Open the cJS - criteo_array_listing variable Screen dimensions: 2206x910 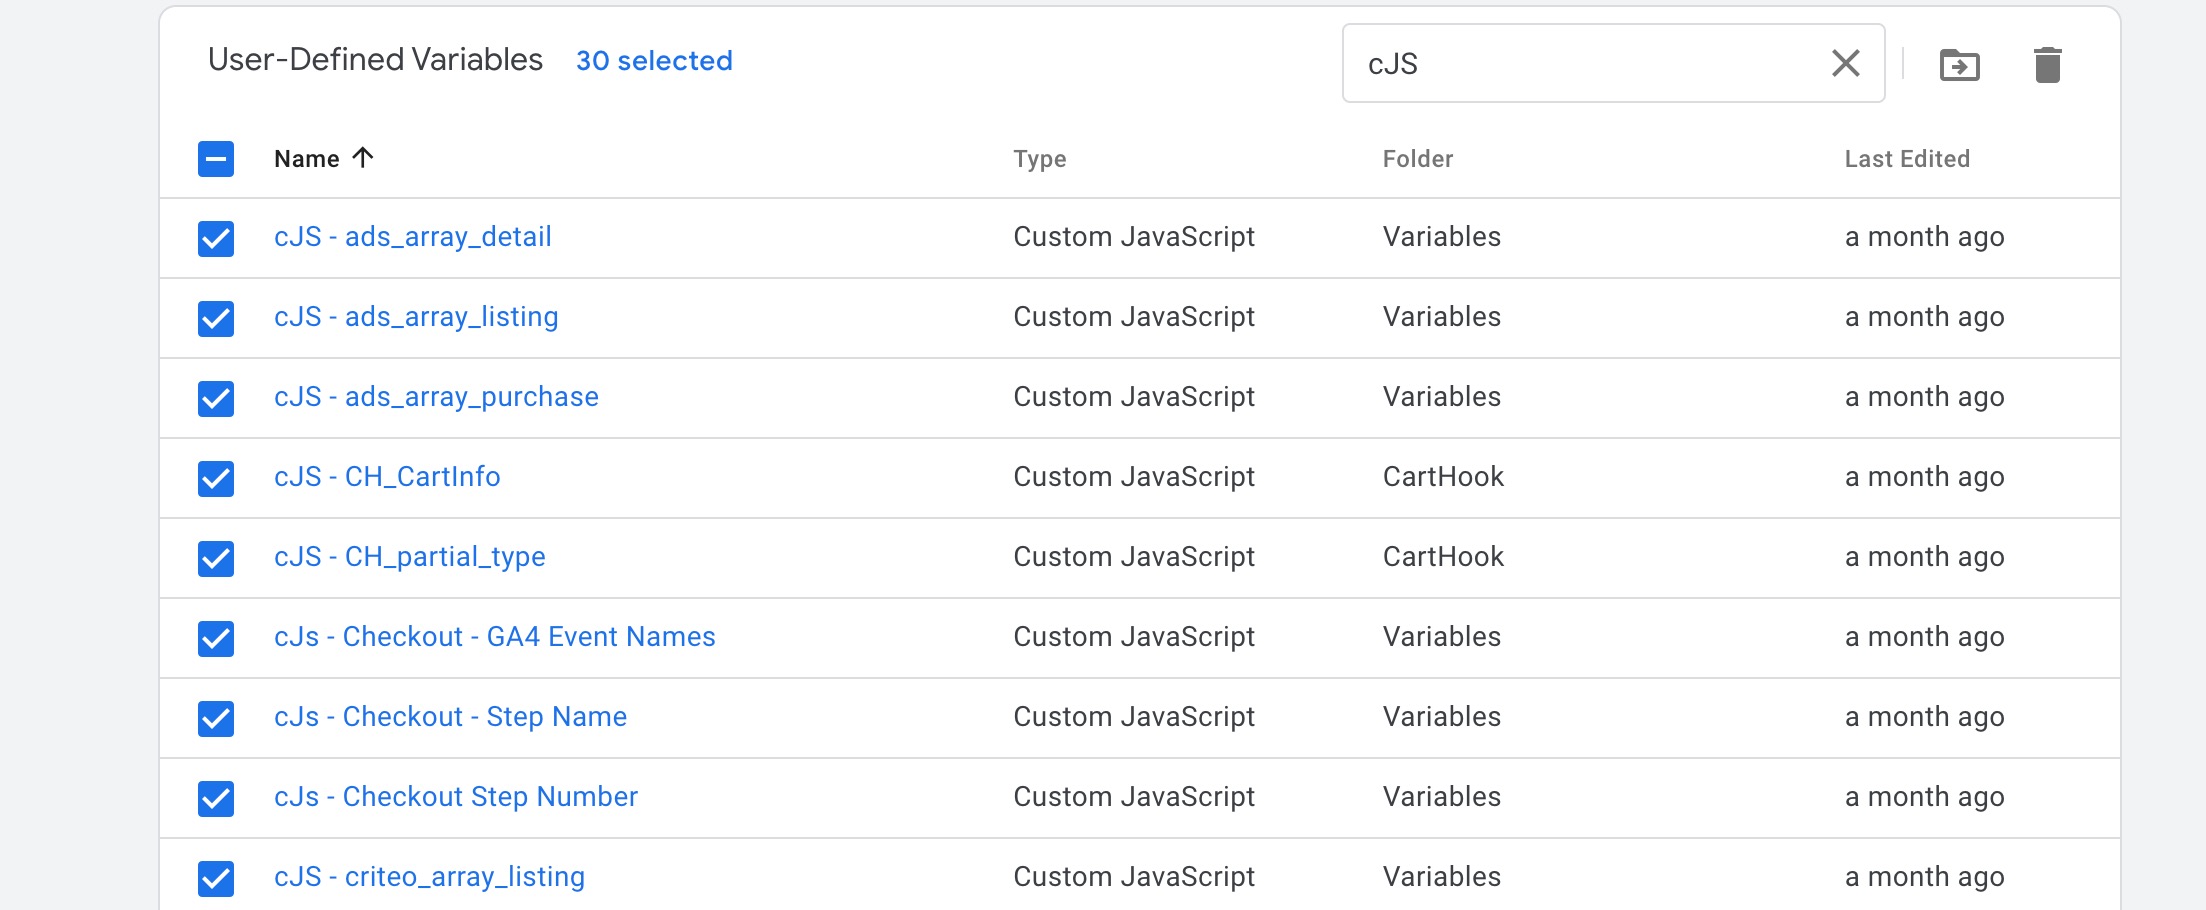[430, 877]
